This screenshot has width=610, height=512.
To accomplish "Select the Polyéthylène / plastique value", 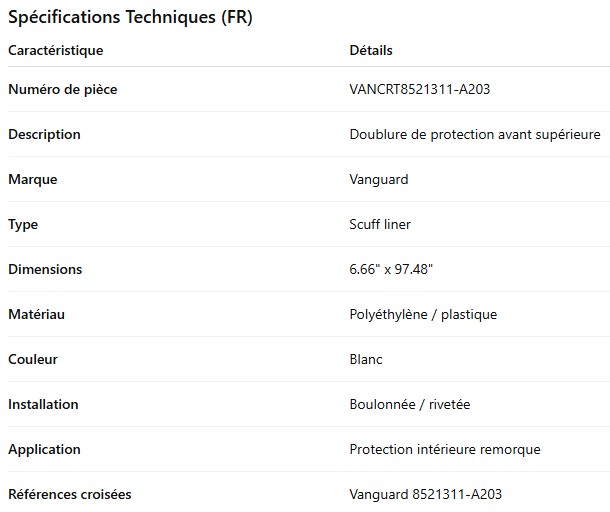I will click(x=423, y=315).
